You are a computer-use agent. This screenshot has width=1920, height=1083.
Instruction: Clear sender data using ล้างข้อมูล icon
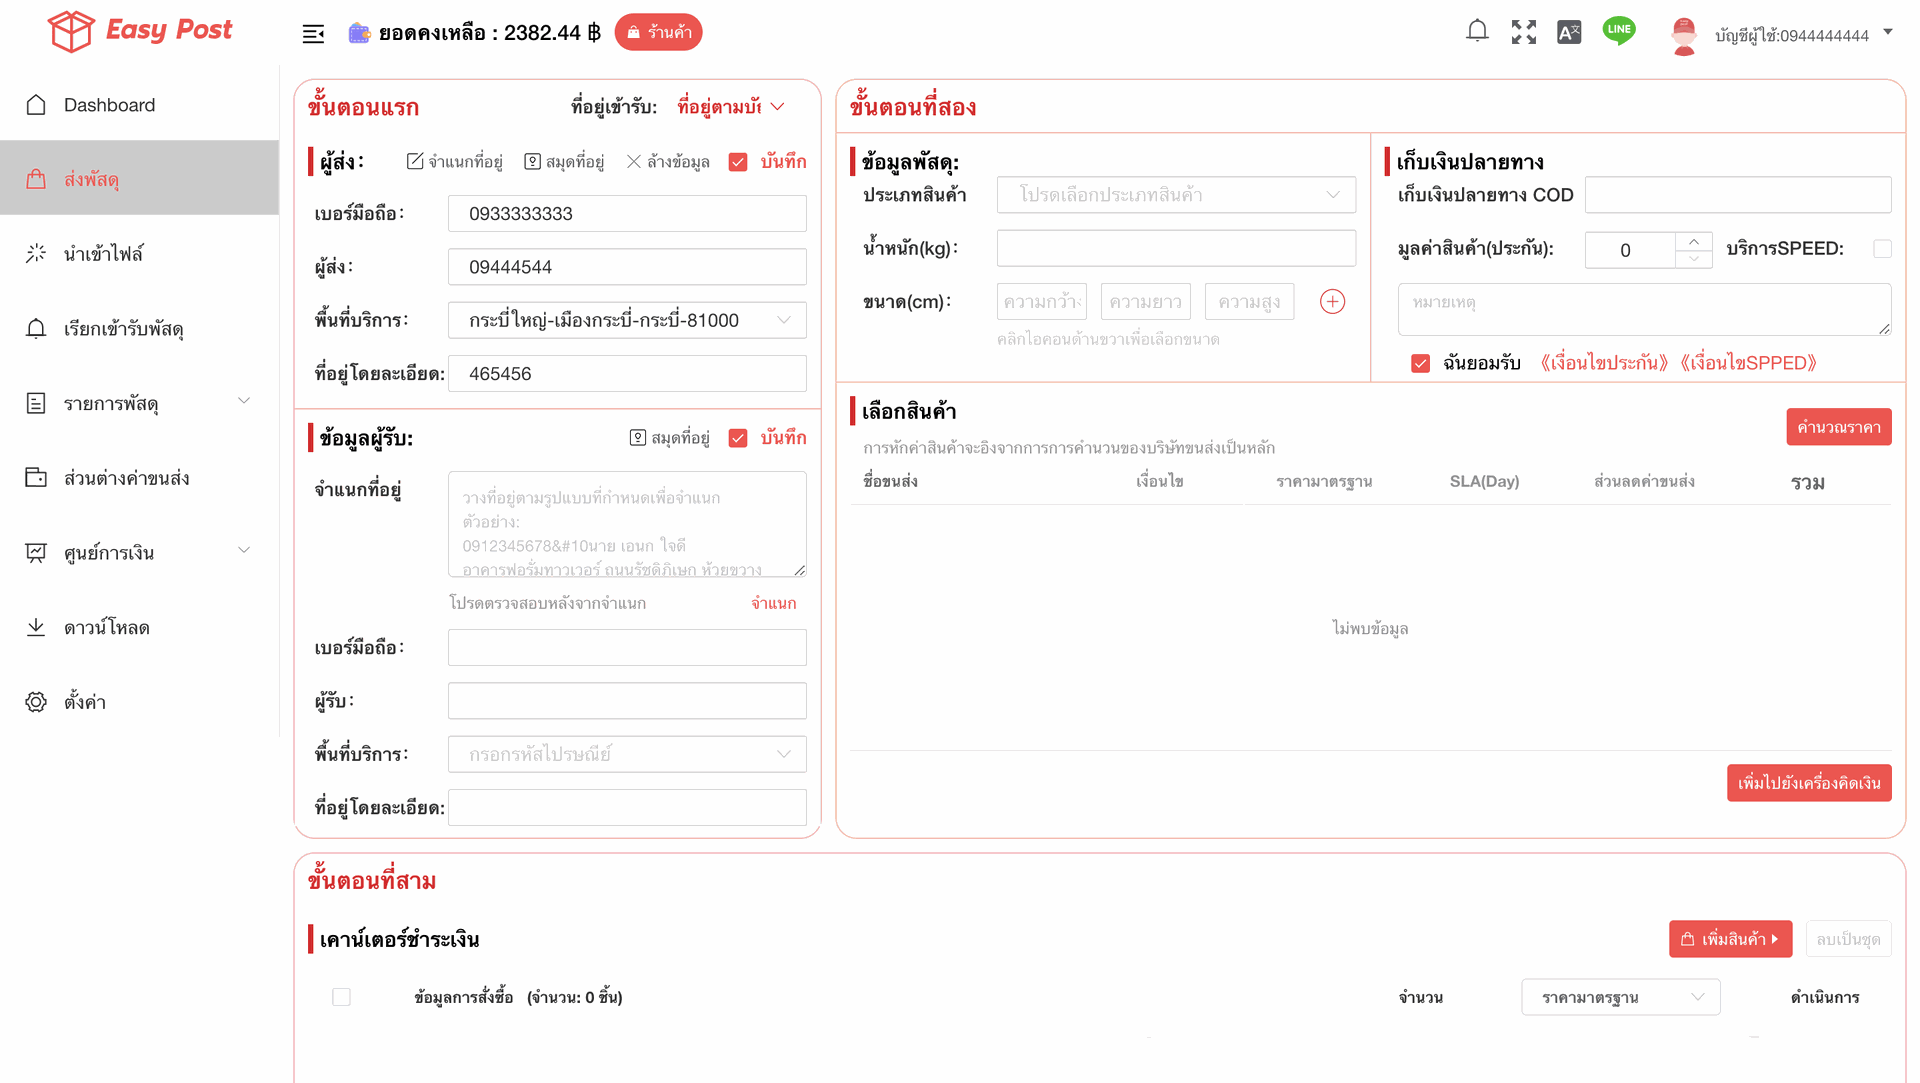[632, 161]
